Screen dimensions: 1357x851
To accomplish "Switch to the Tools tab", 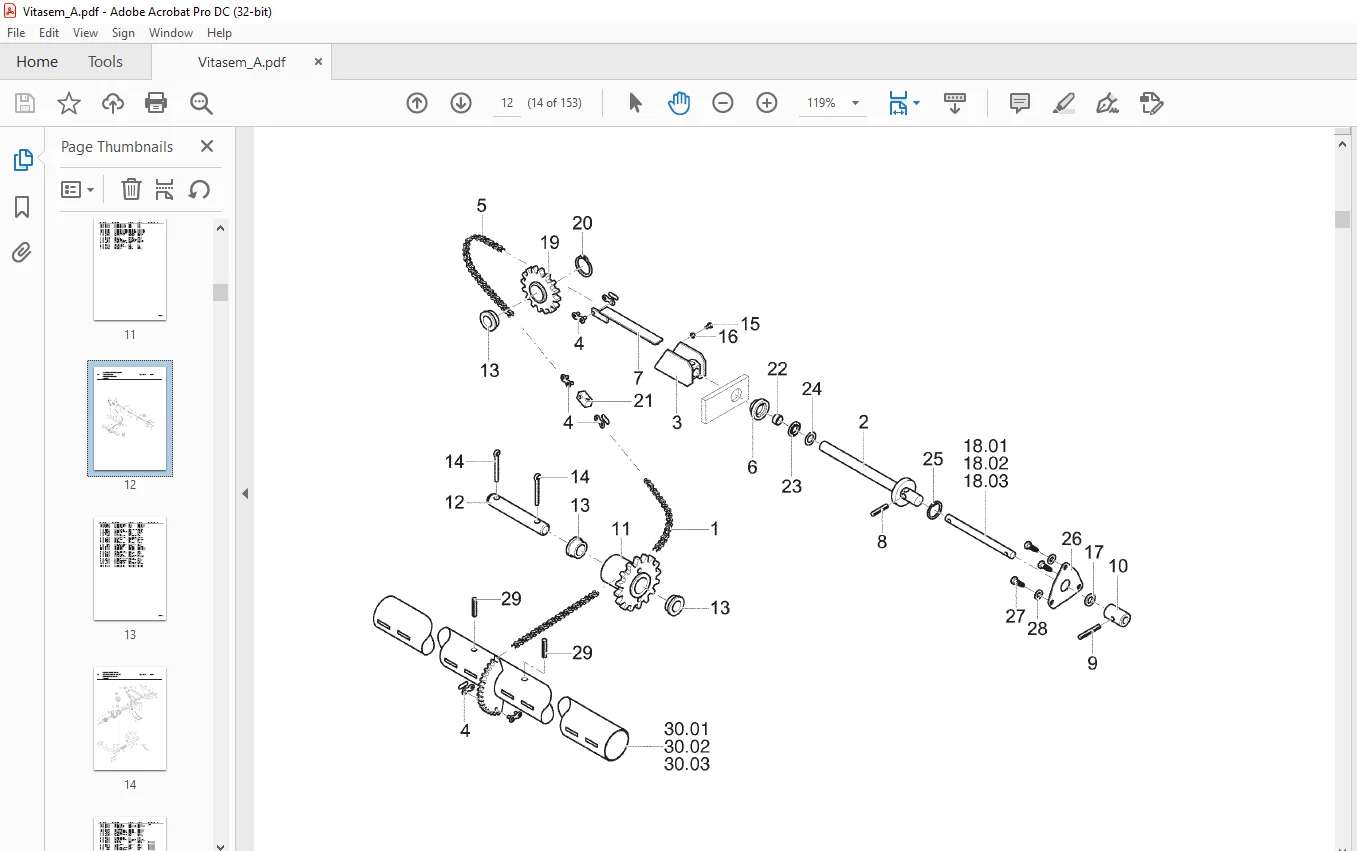I will tap(105, 61).
